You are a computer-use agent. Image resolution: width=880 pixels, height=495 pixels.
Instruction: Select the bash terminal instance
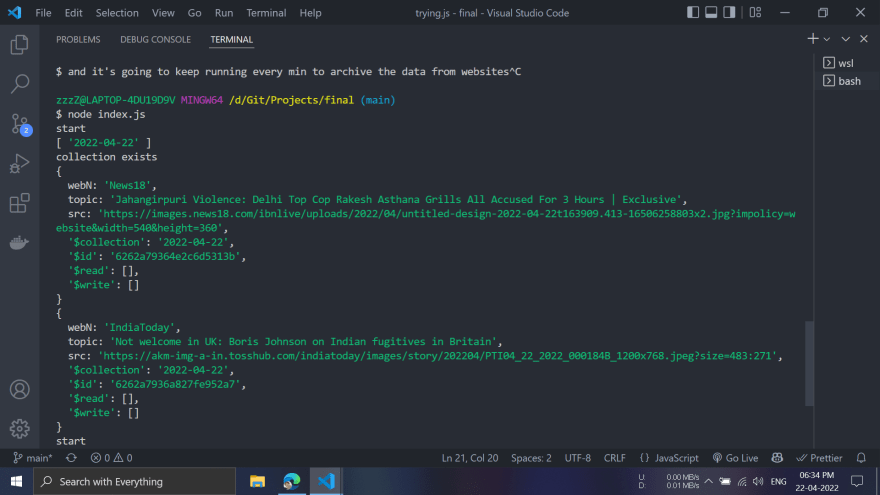pos(846,81)
